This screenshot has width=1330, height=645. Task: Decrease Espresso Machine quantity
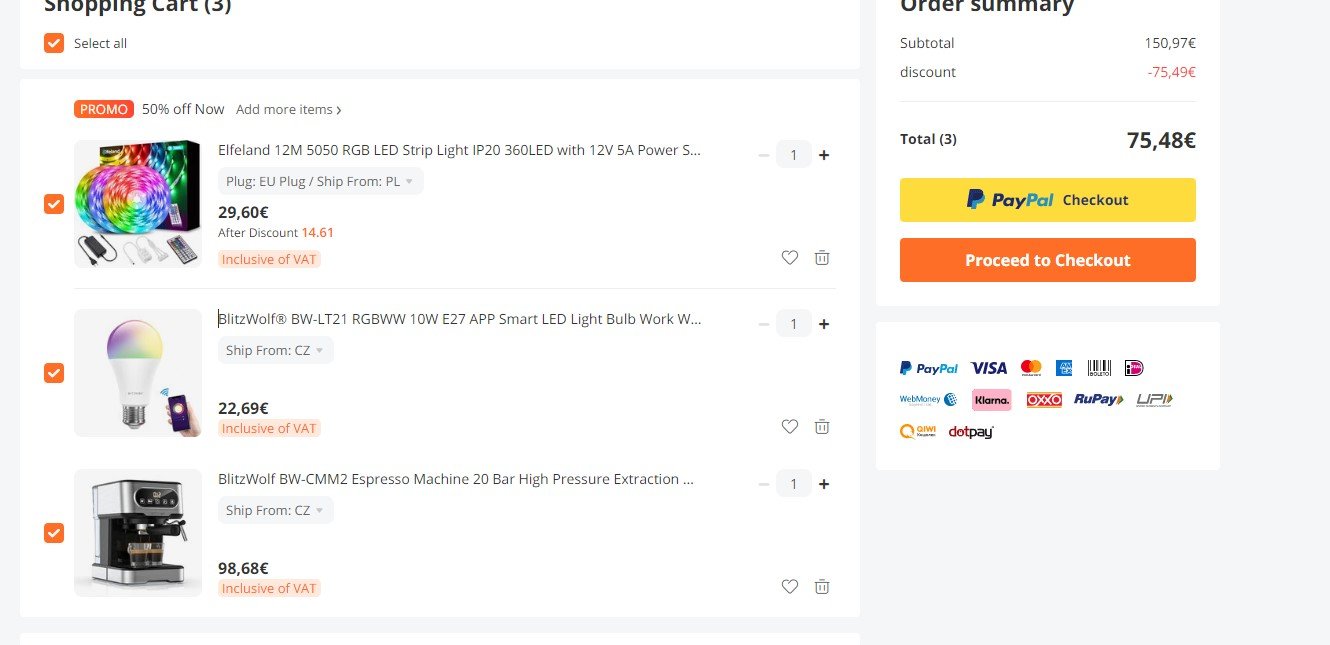pyautogui.click(x=764, y=484)
